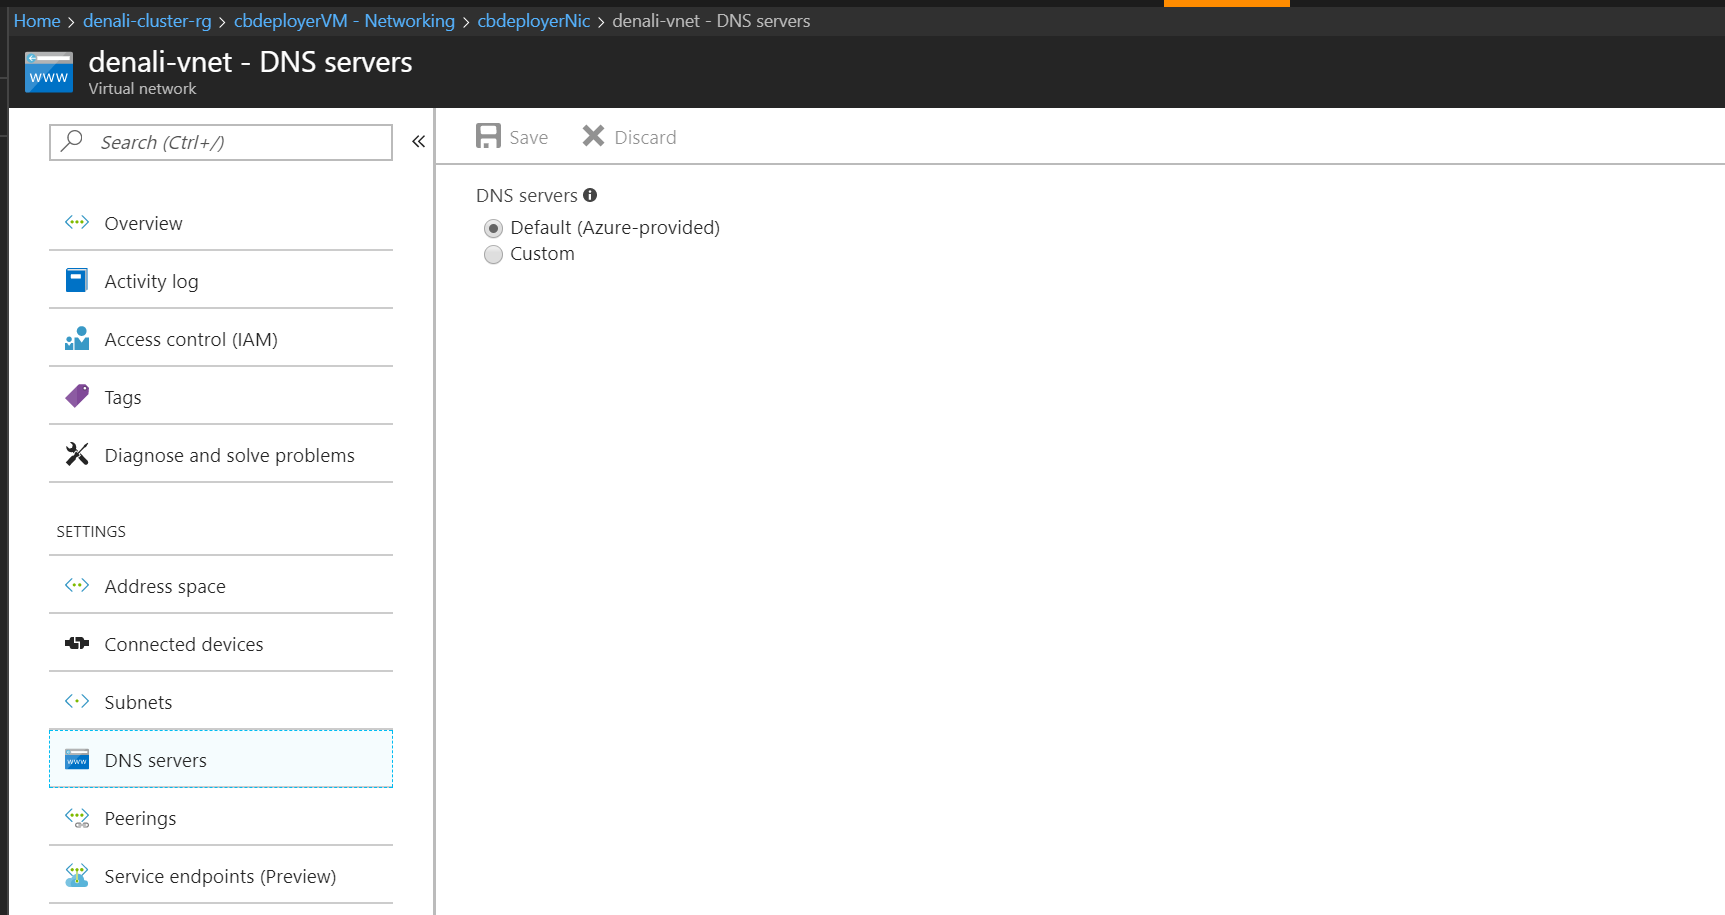This screenshot has height=915, width=1725.
Task: Open cbdeployerNic breadcrumb link
Action: click(x=534, y=21)
